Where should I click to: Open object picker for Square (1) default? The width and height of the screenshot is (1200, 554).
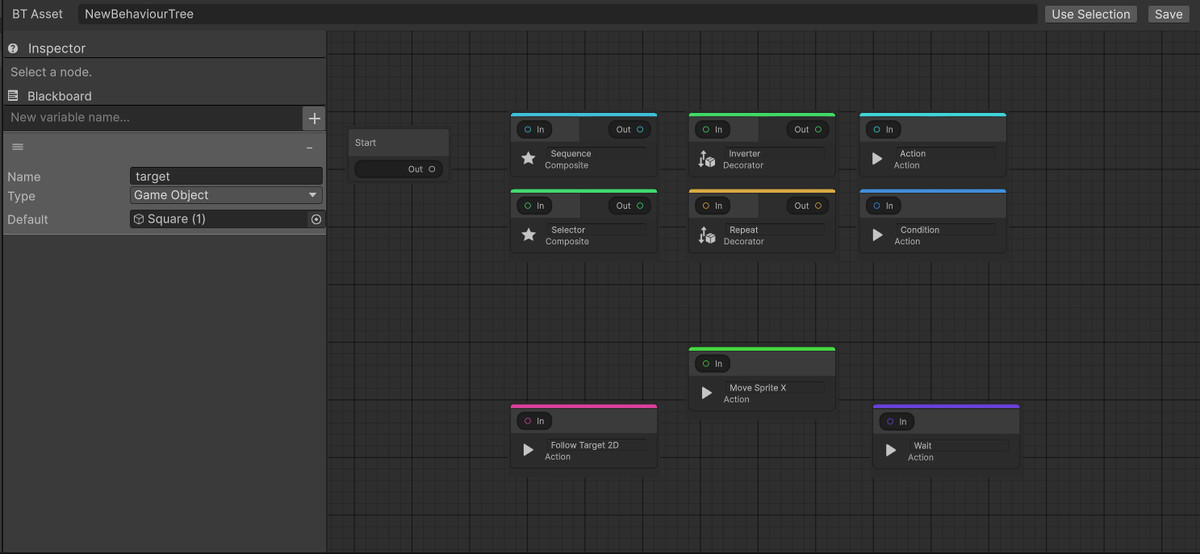(x=316, y=219)
